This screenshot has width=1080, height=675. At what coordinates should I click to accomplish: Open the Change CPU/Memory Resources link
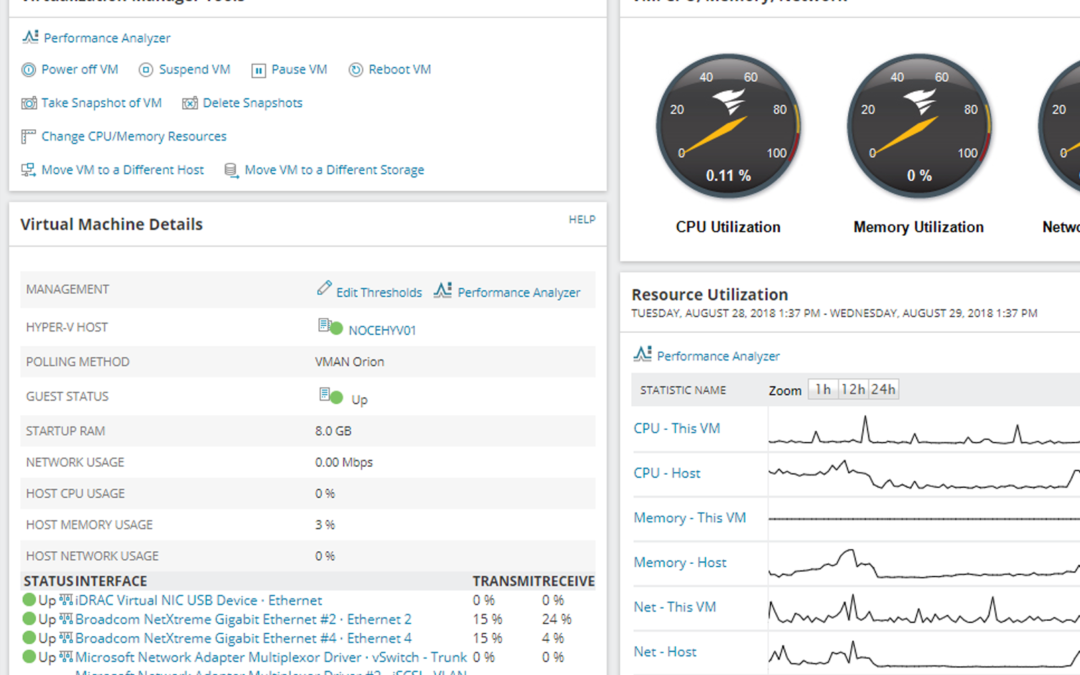[x=134, y=136]
